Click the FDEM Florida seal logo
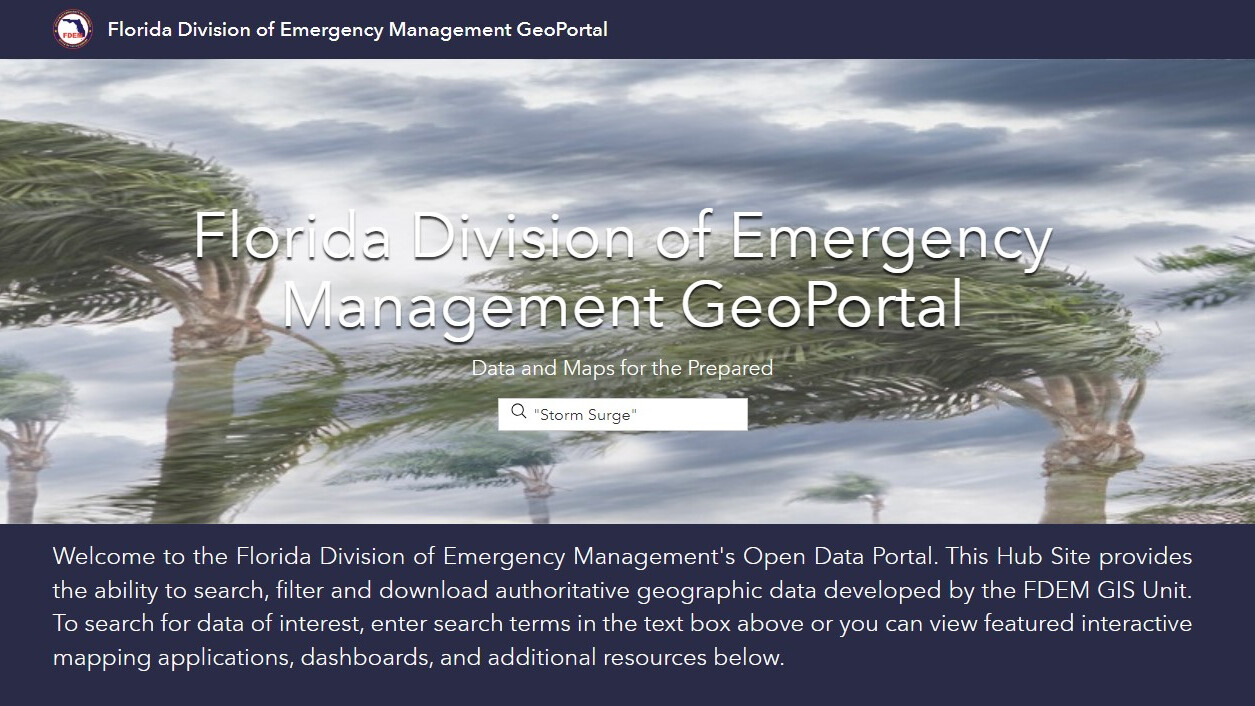This screenshot has width=1255, height=706. point(73,29)
